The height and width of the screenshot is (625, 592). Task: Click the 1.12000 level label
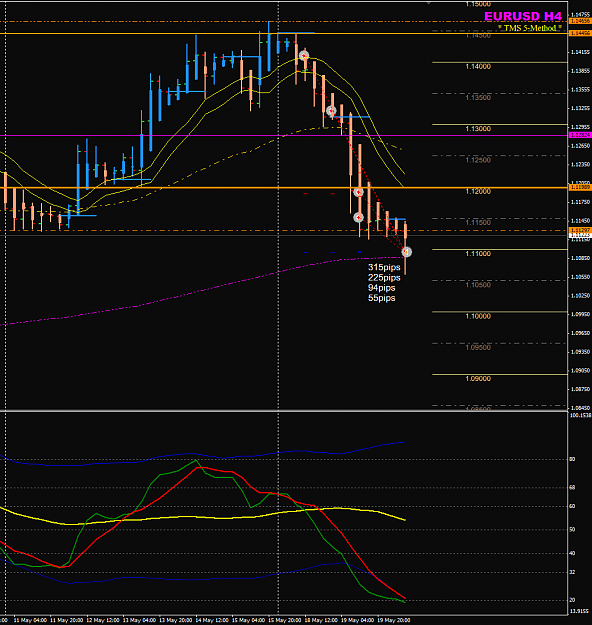[x=478, y=191]
